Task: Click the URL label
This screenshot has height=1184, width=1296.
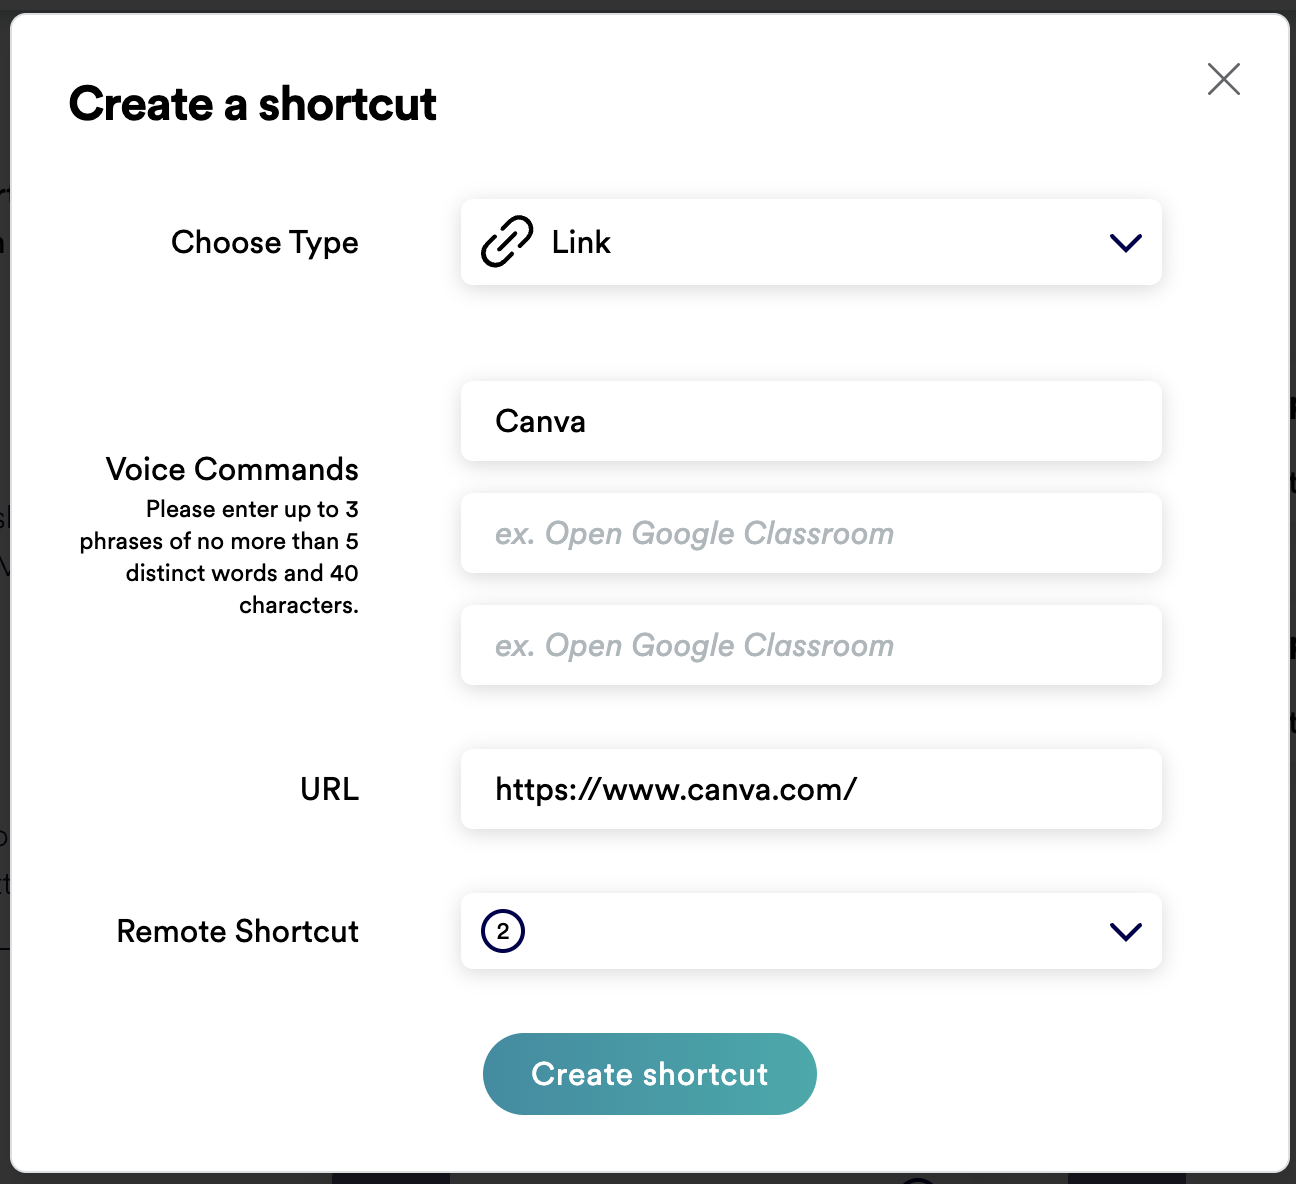Action: (329, 789)
